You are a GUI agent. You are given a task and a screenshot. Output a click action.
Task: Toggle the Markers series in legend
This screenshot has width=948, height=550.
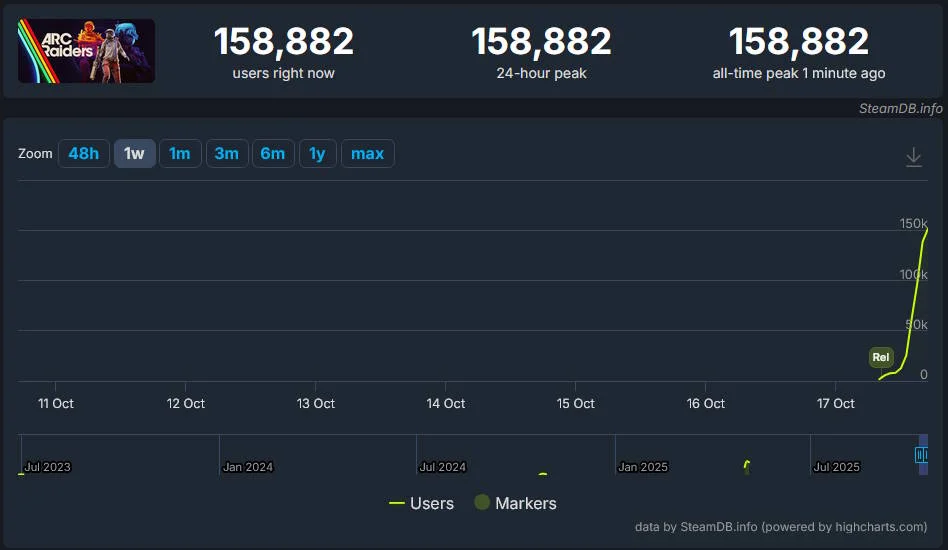[515, 503]
